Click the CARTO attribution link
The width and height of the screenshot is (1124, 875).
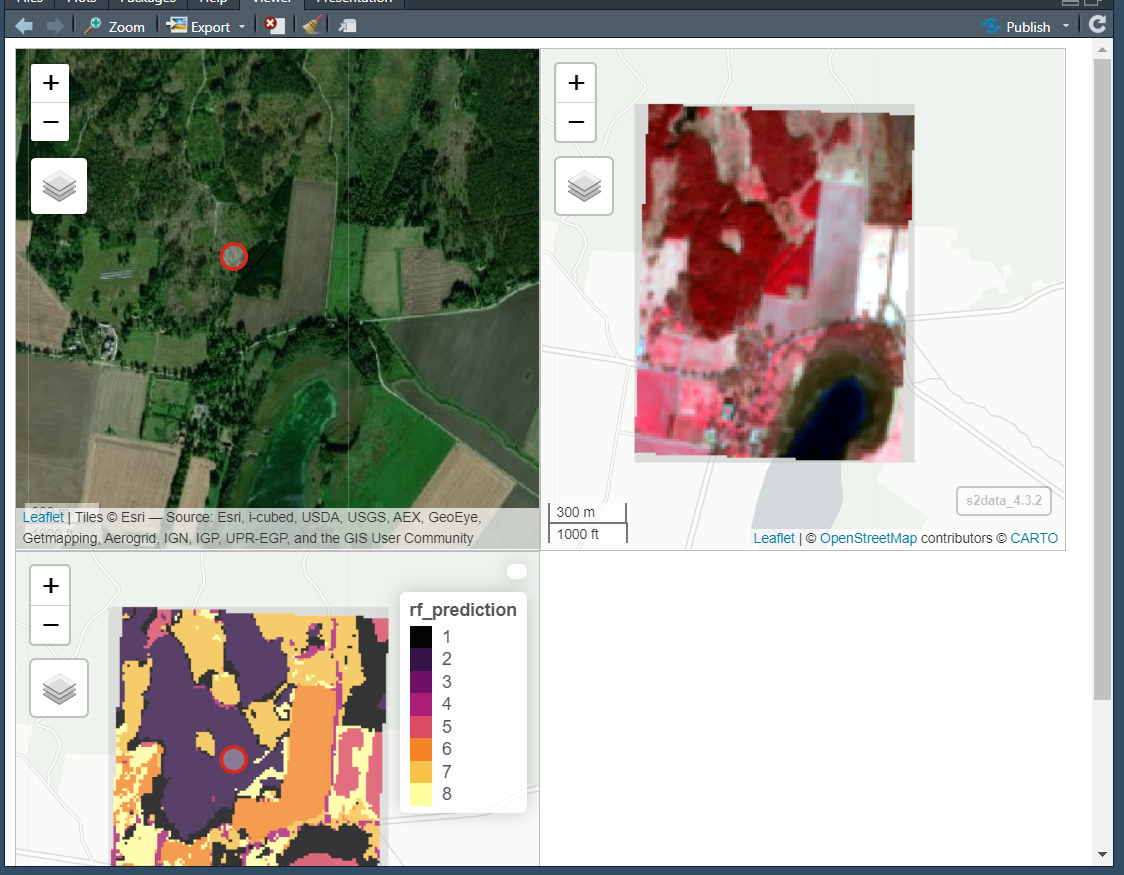tap(1033, 538)
